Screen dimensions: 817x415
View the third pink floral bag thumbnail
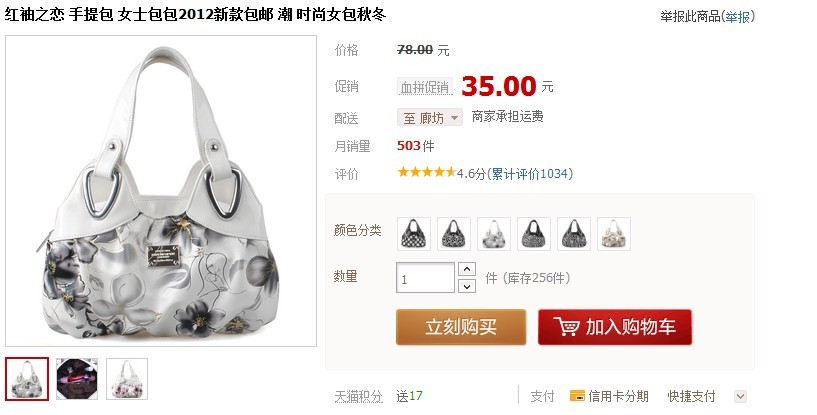tap(127, 379)
